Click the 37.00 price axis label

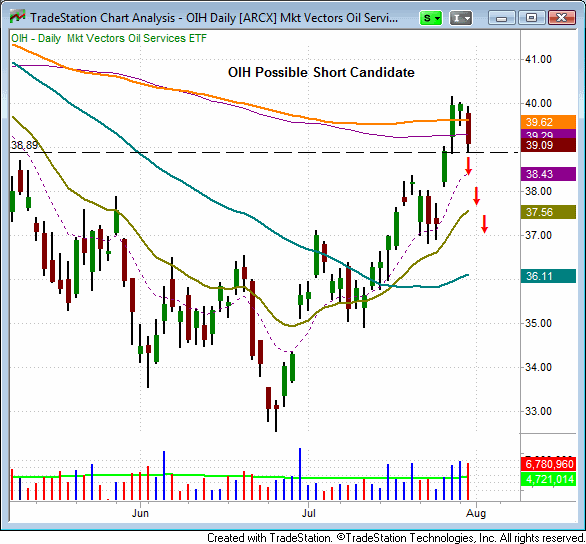click(x=538, y=235)
